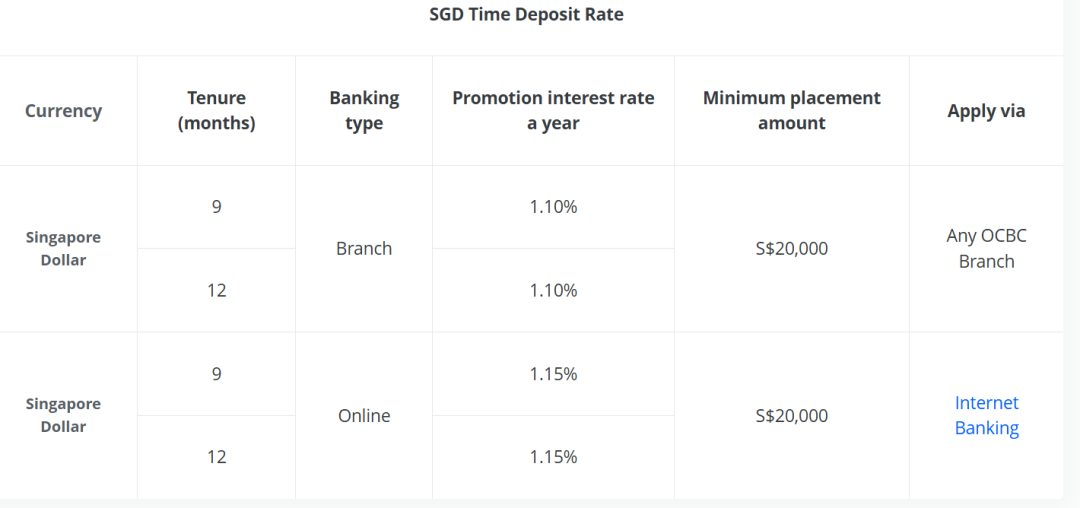Click the Any OCBC Branch cell
The image size is (1080, 508).
[986, 249]
